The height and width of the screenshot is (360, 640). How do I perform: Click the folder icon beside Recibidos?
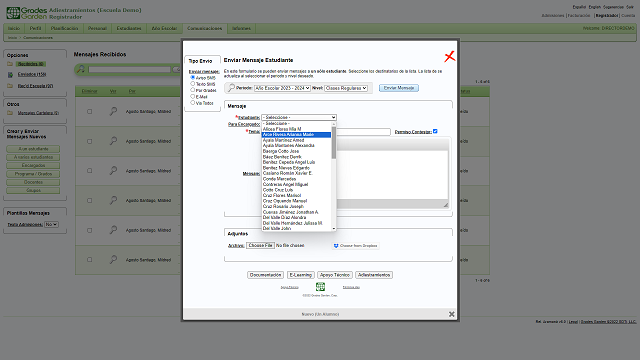(x=10, y=64)
